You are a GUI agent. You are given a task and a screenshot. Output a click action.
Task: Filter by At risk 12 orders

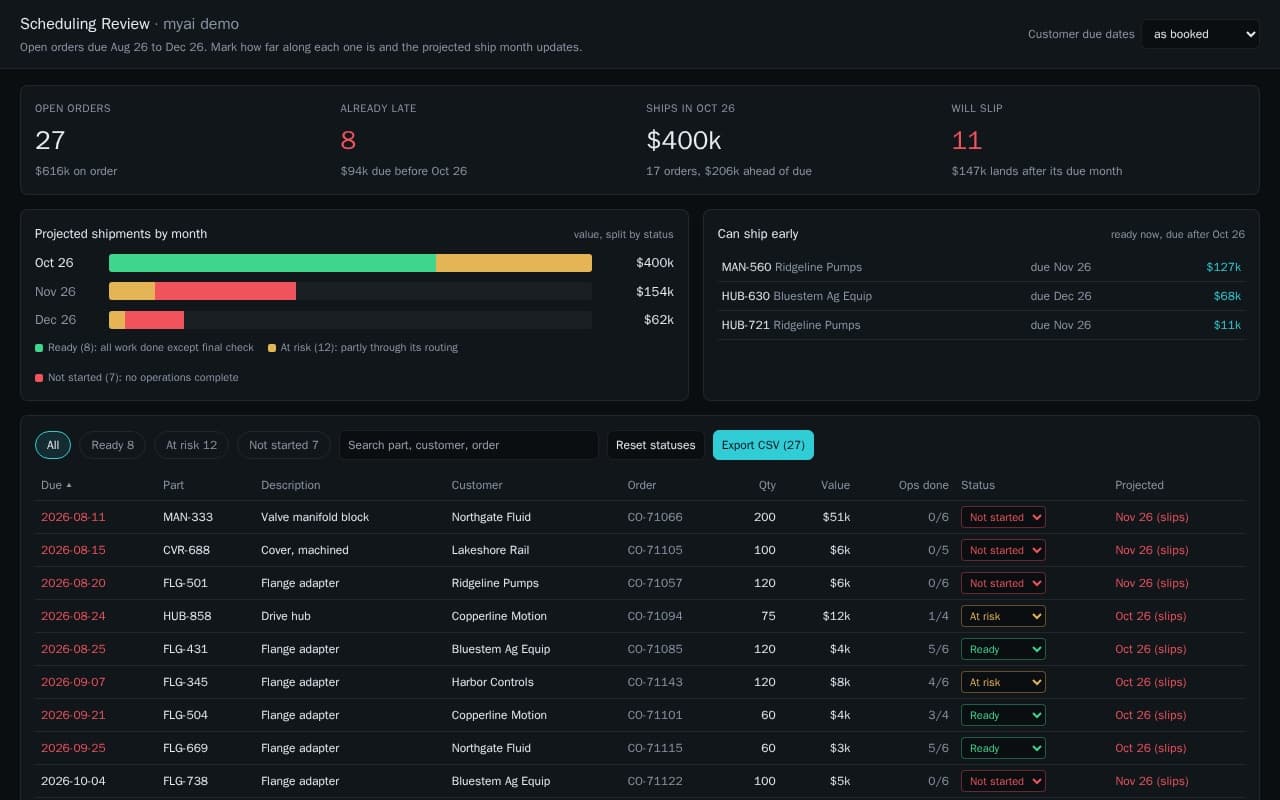[191, 445]
